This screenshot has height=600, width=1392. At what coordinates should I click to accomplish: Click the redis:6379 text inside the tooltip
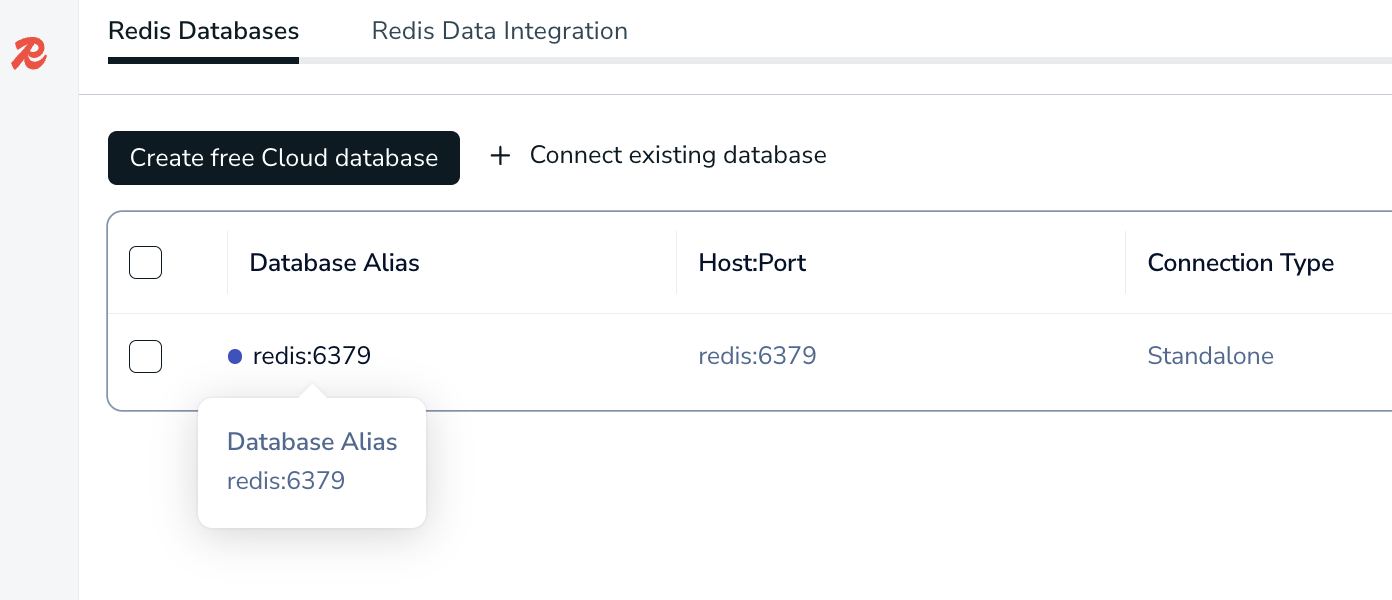click(286, 481)
